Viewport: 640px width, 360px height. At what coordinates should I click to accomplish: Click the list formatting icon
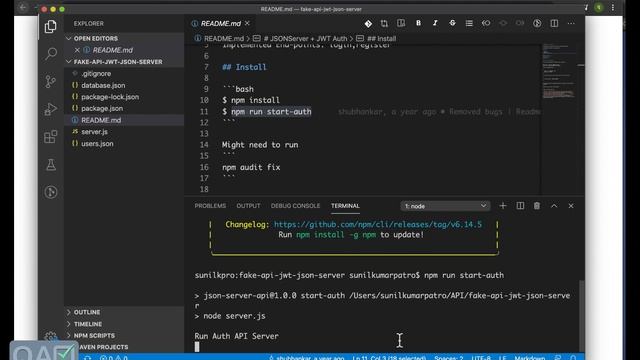[469, 23]
